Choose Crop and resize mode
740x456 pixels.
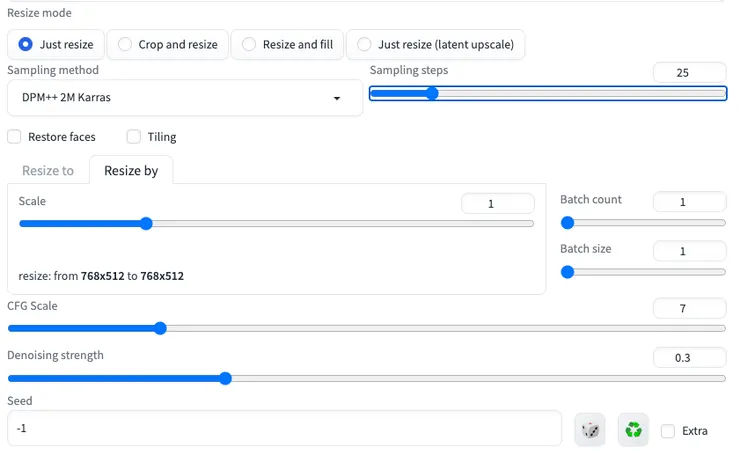(125, 44)
